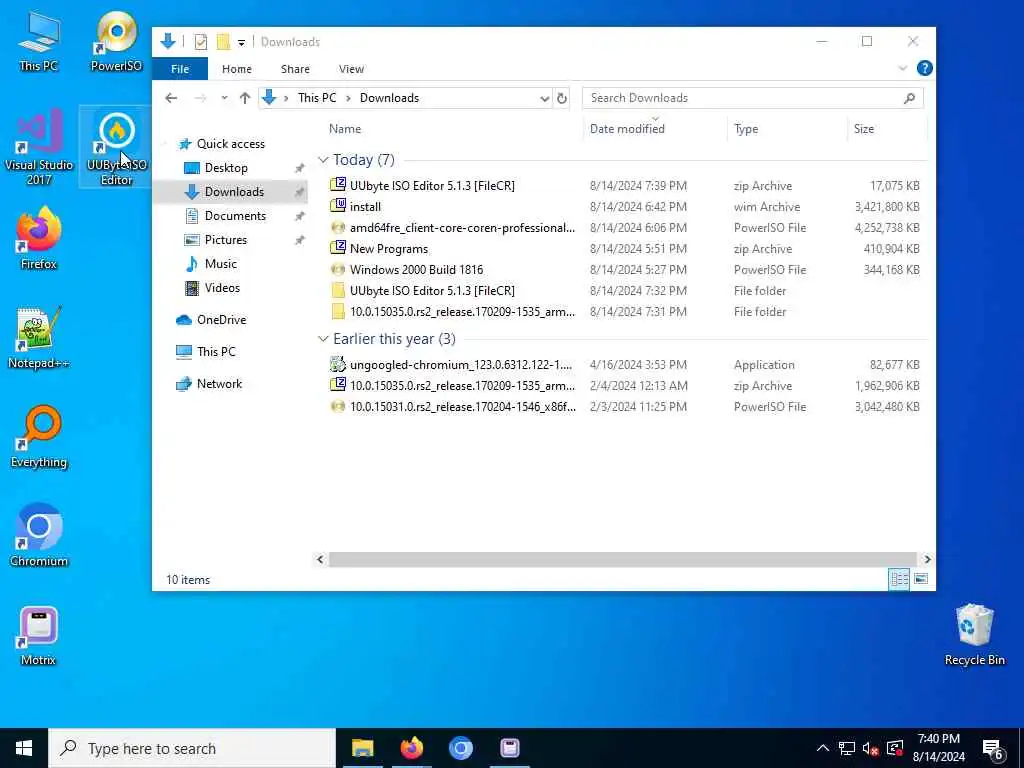
Task: Open File Explorer from the taskbar
Action: click(362, 748)
